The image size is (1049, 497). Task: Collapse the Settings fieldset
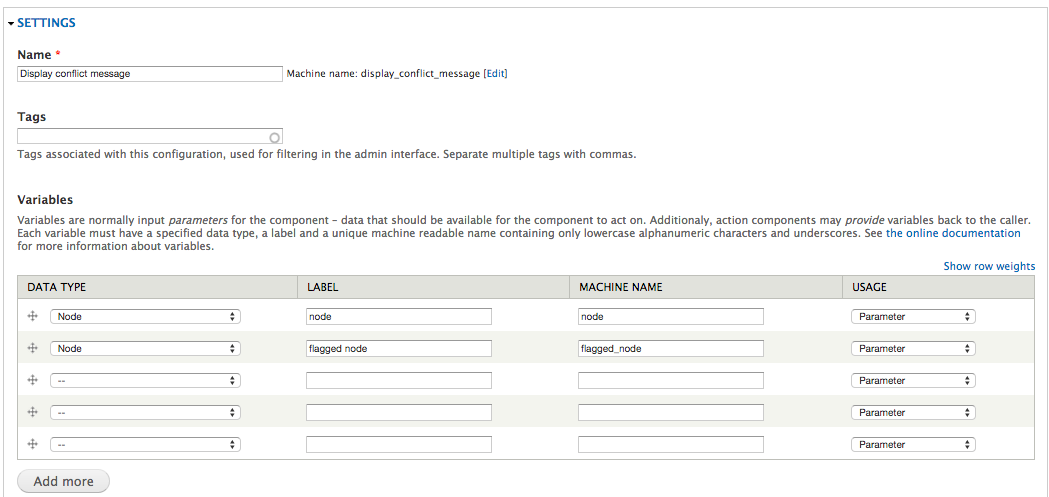point(46,22)
